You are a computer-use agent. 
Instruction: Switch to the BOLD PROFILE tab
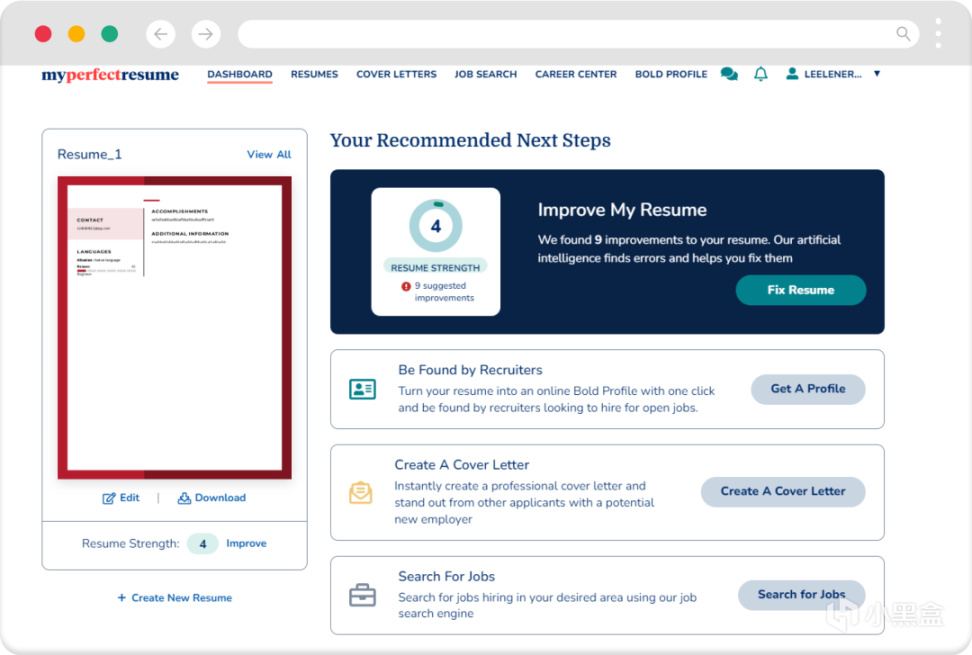tap(671, 74)
